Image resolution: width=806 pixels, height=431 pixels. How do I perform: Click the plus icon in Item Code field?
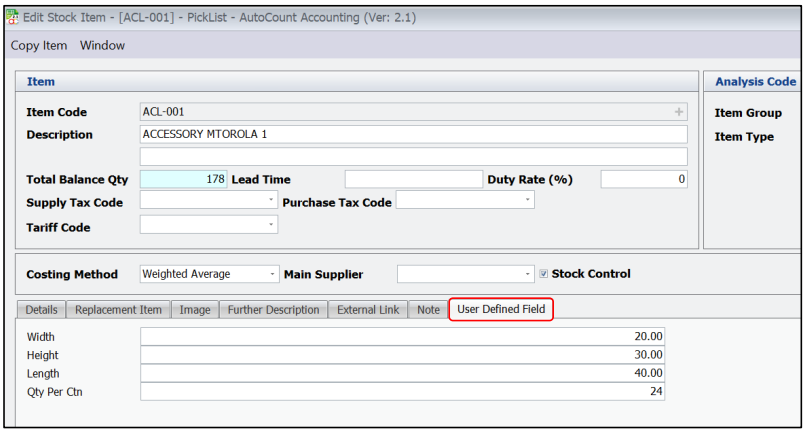[x=679, y=112]
